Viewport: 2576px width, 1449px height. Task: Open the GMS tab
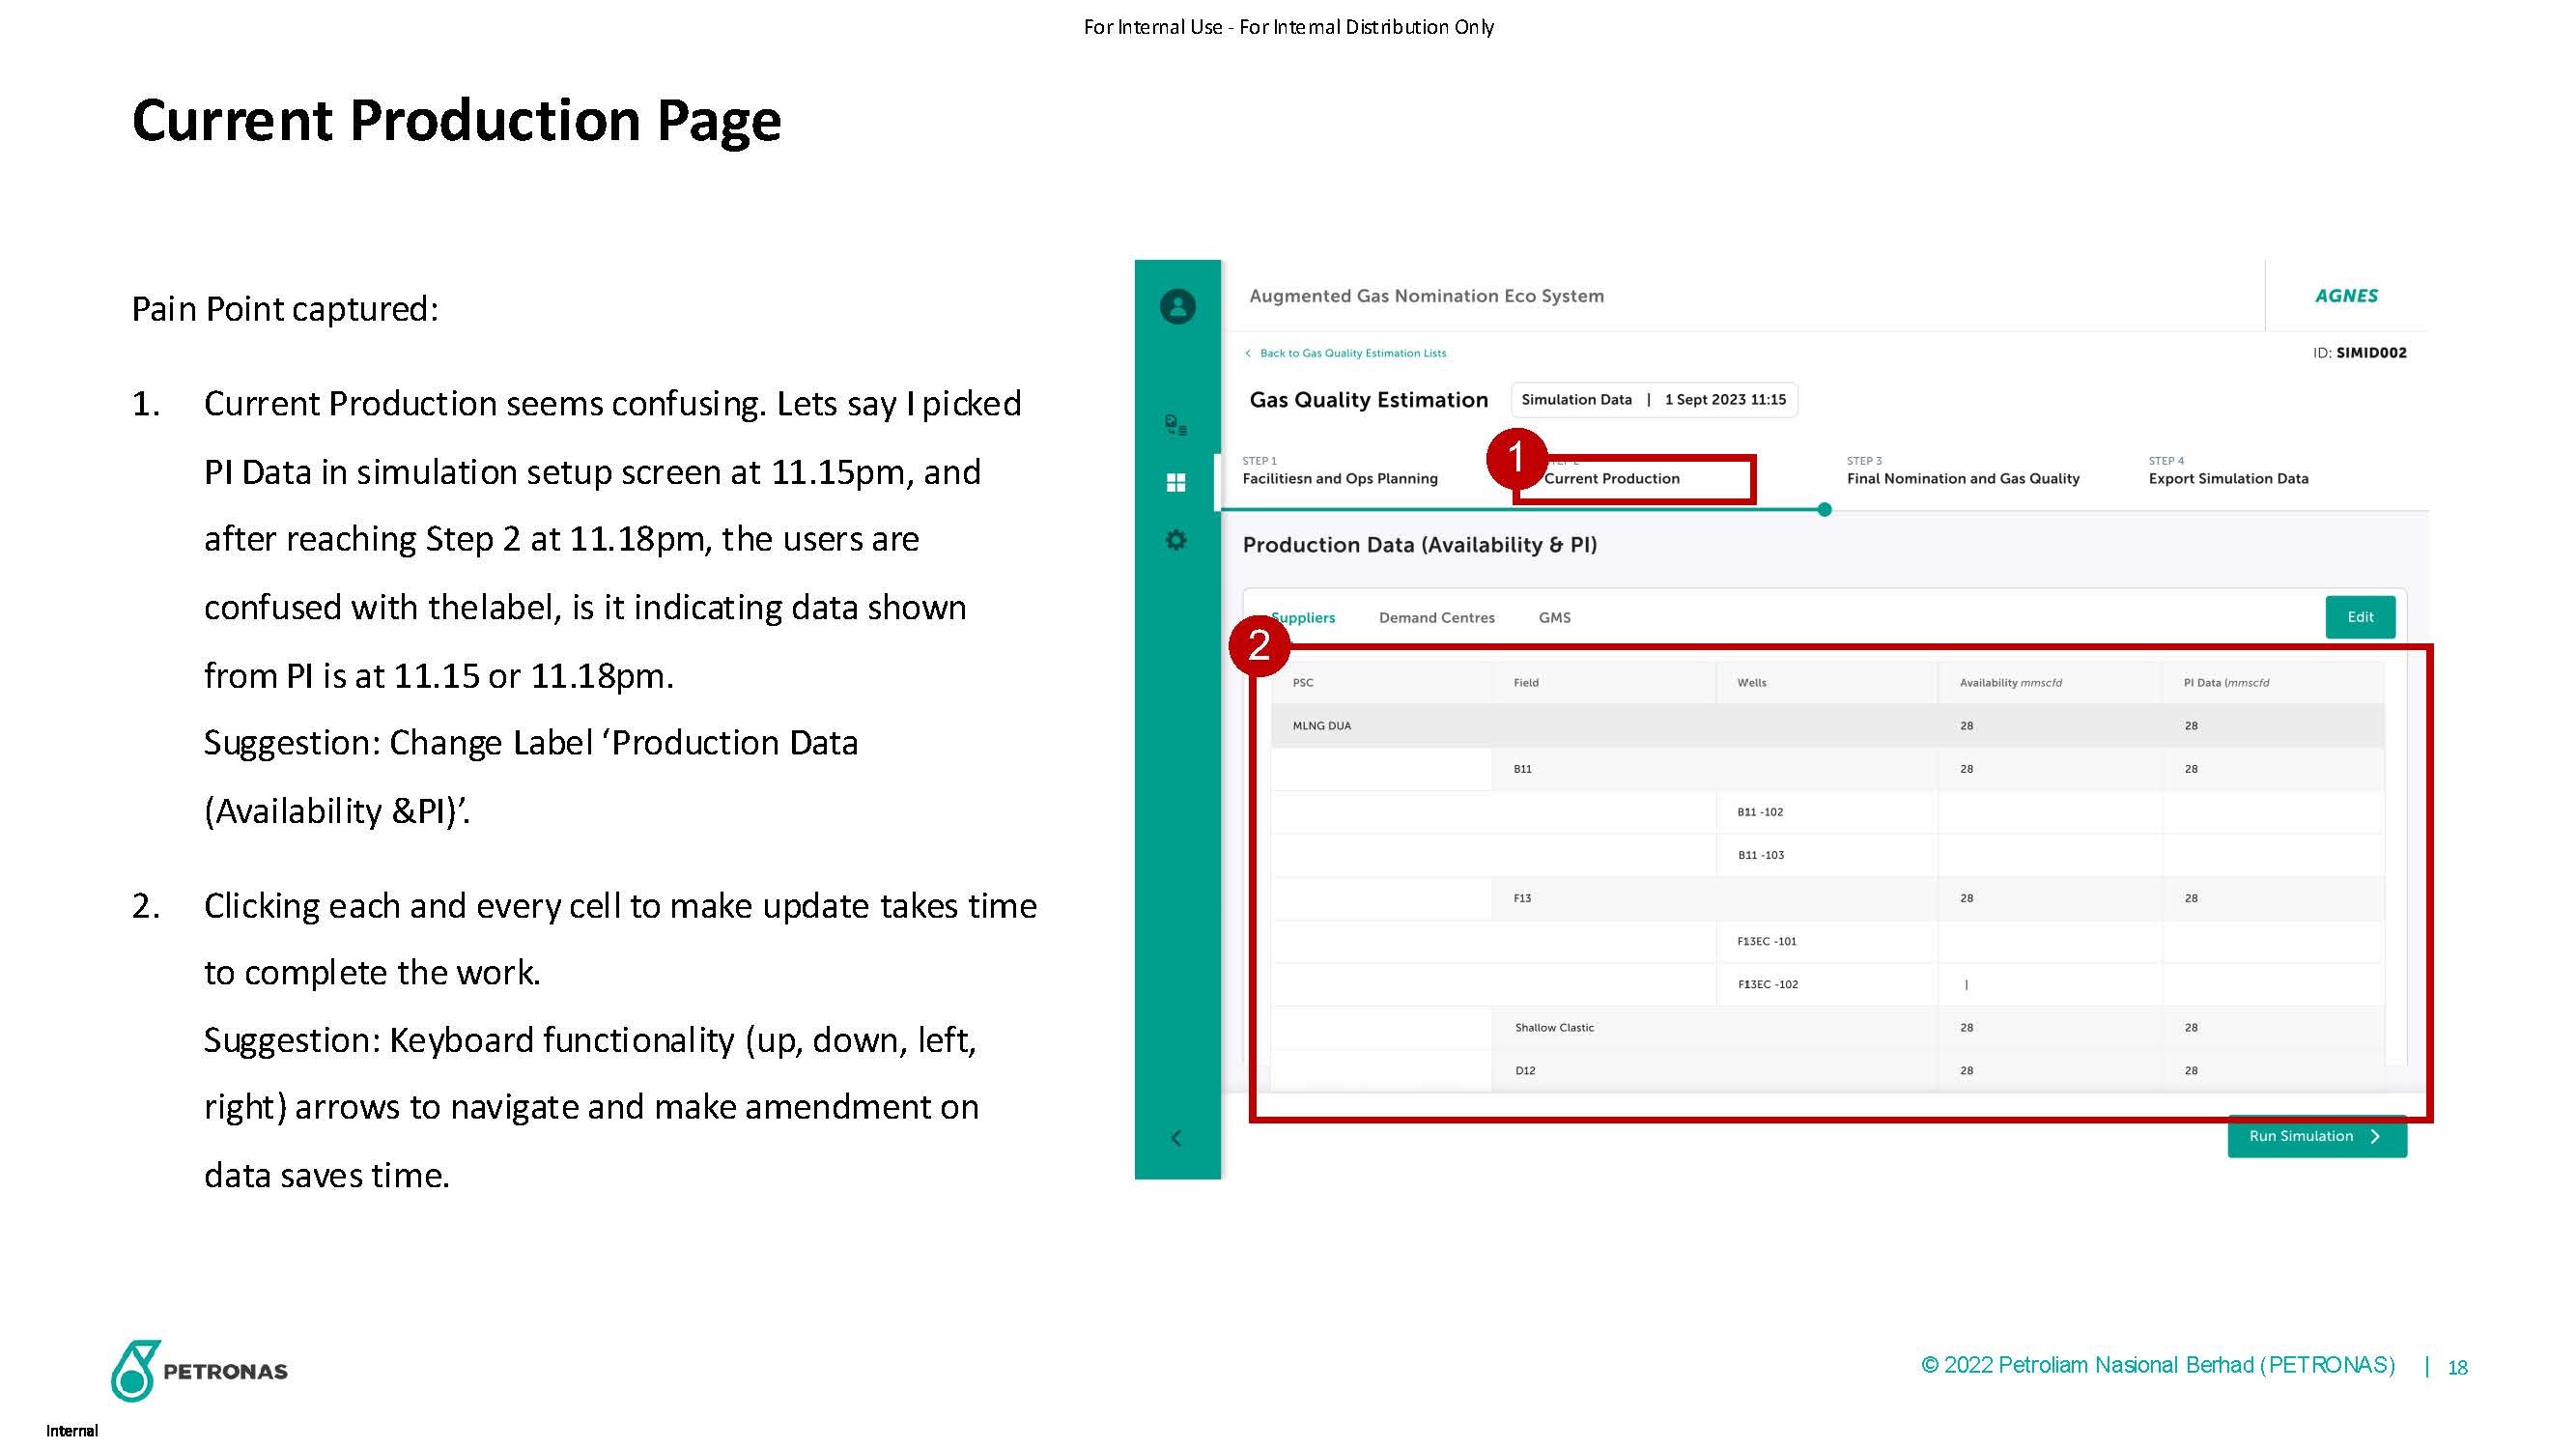pos(1554,618)
